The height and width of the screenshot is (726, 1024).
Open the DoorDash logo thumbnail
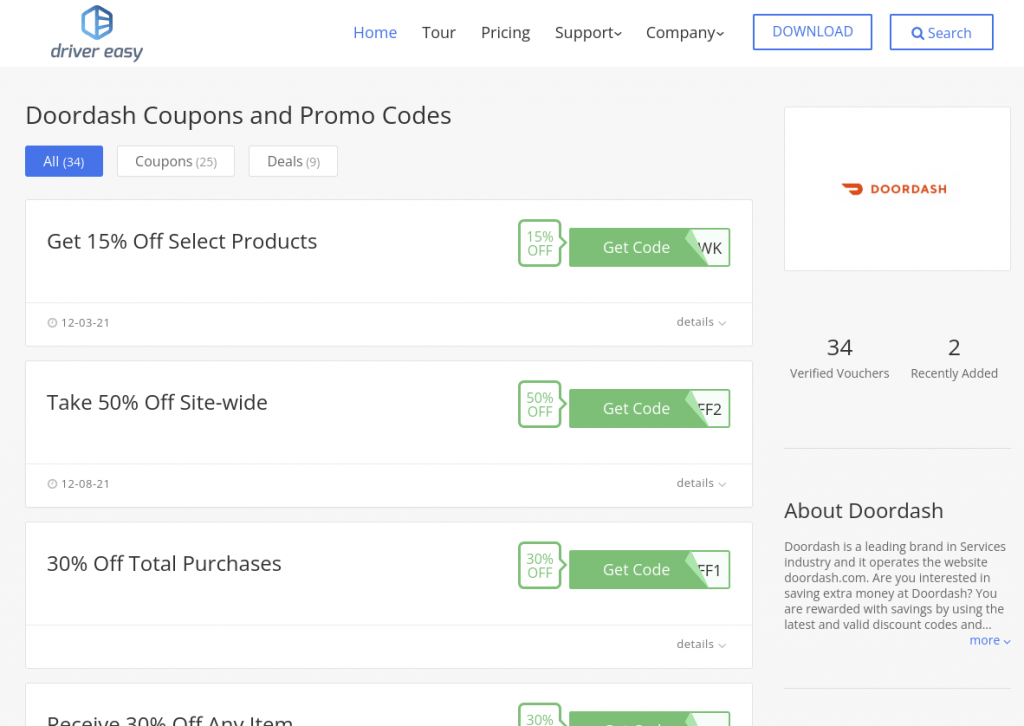[897, 189]
